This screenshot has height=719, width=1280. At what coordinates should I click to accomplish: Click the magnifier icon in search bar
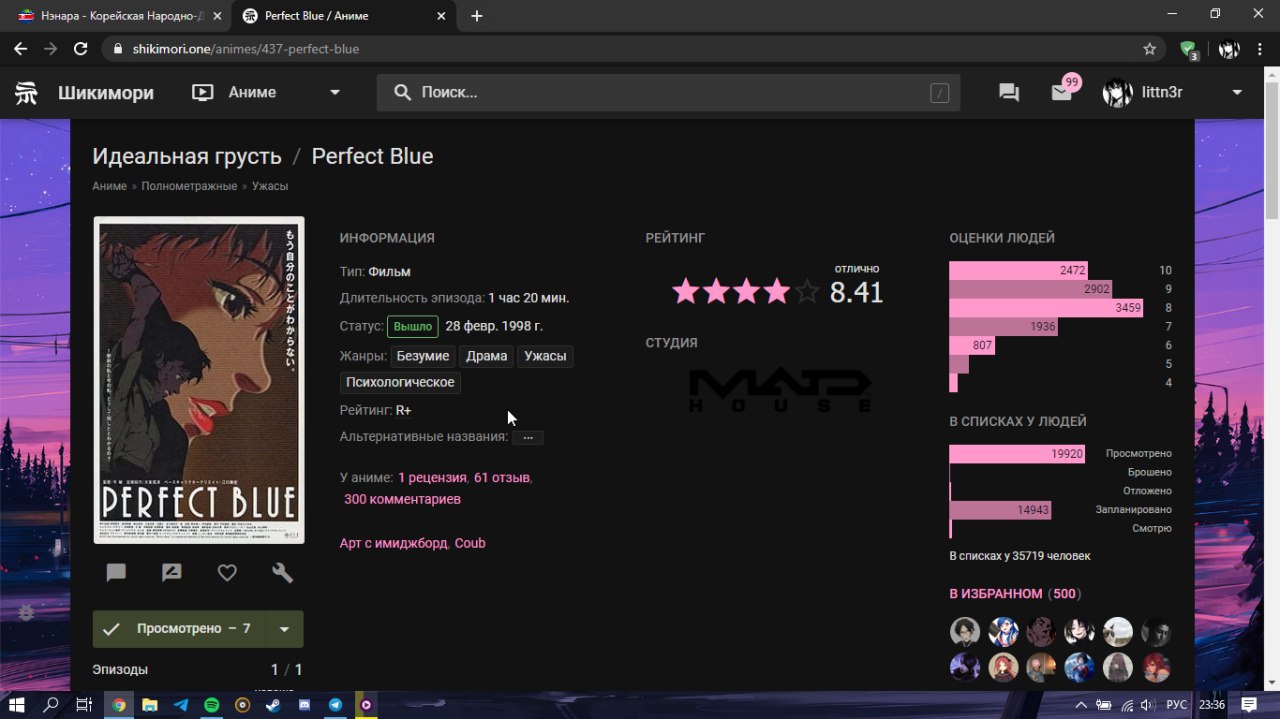click(402, 92)
